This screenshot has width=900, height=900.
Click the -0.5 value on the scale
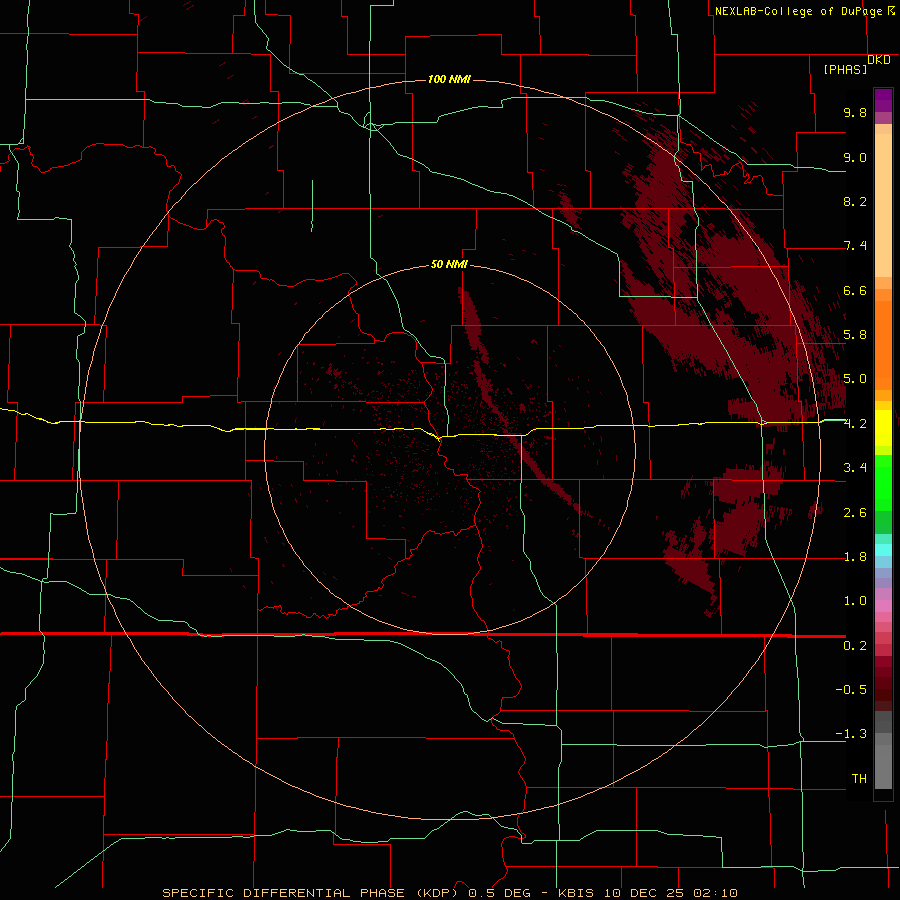pos(851,690)
